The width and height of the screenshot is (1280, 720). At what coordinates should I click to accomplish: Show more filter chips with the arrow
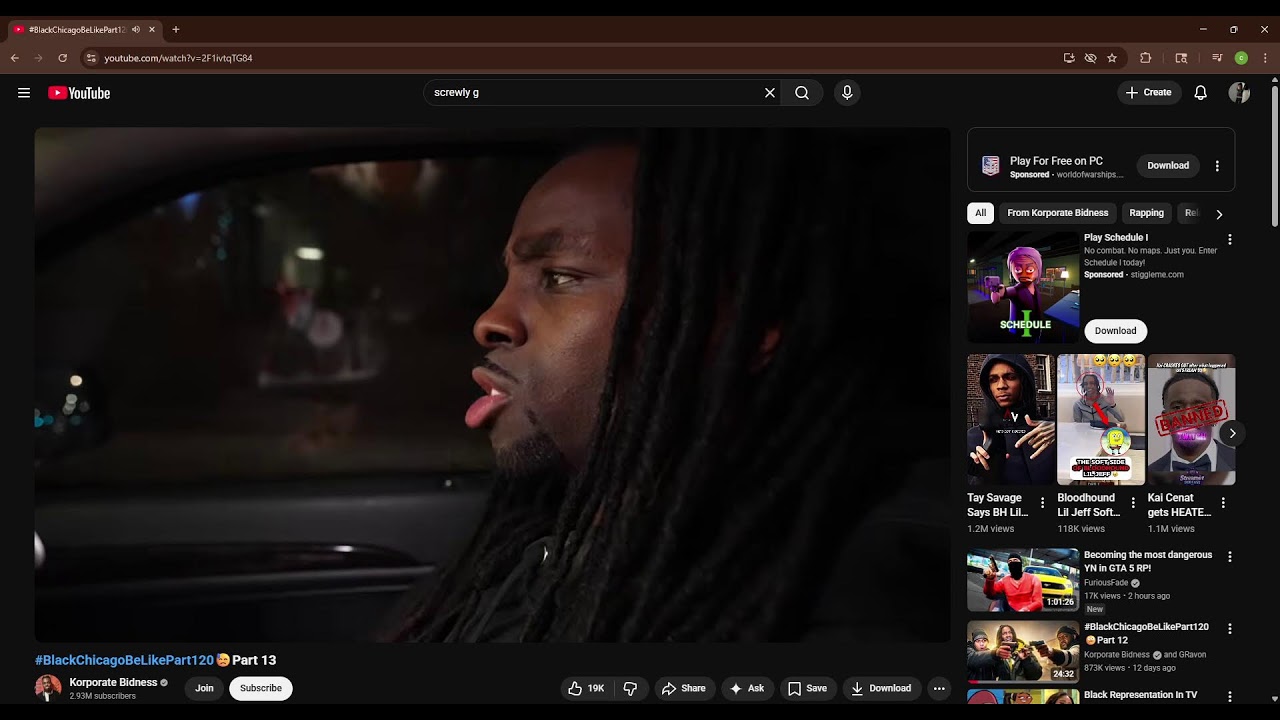coord(1219,214)
